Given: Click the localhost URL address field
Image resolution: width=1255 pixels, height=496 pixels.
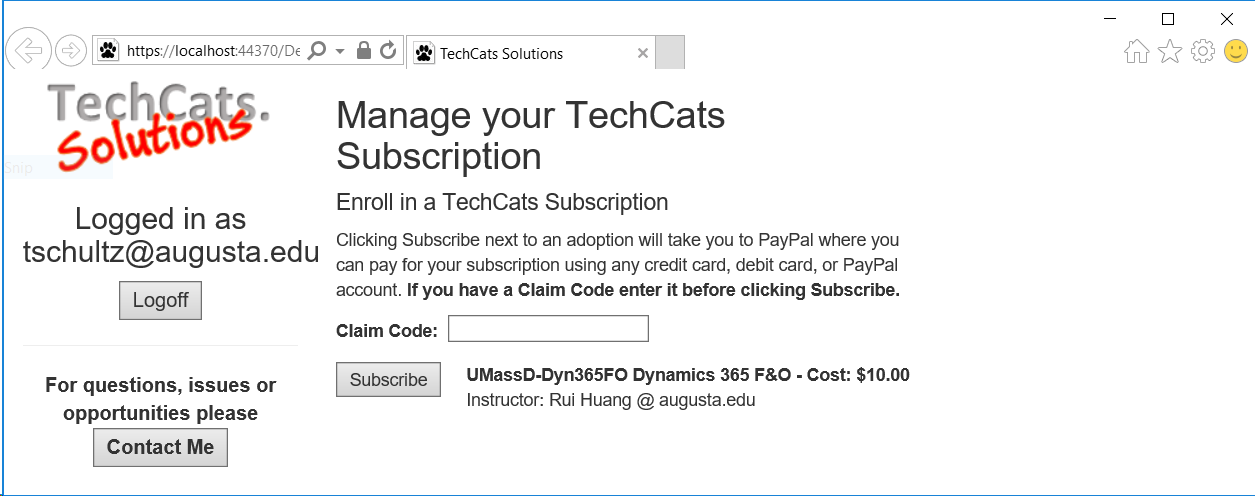Looking at the screenshot, I should 213,51.
